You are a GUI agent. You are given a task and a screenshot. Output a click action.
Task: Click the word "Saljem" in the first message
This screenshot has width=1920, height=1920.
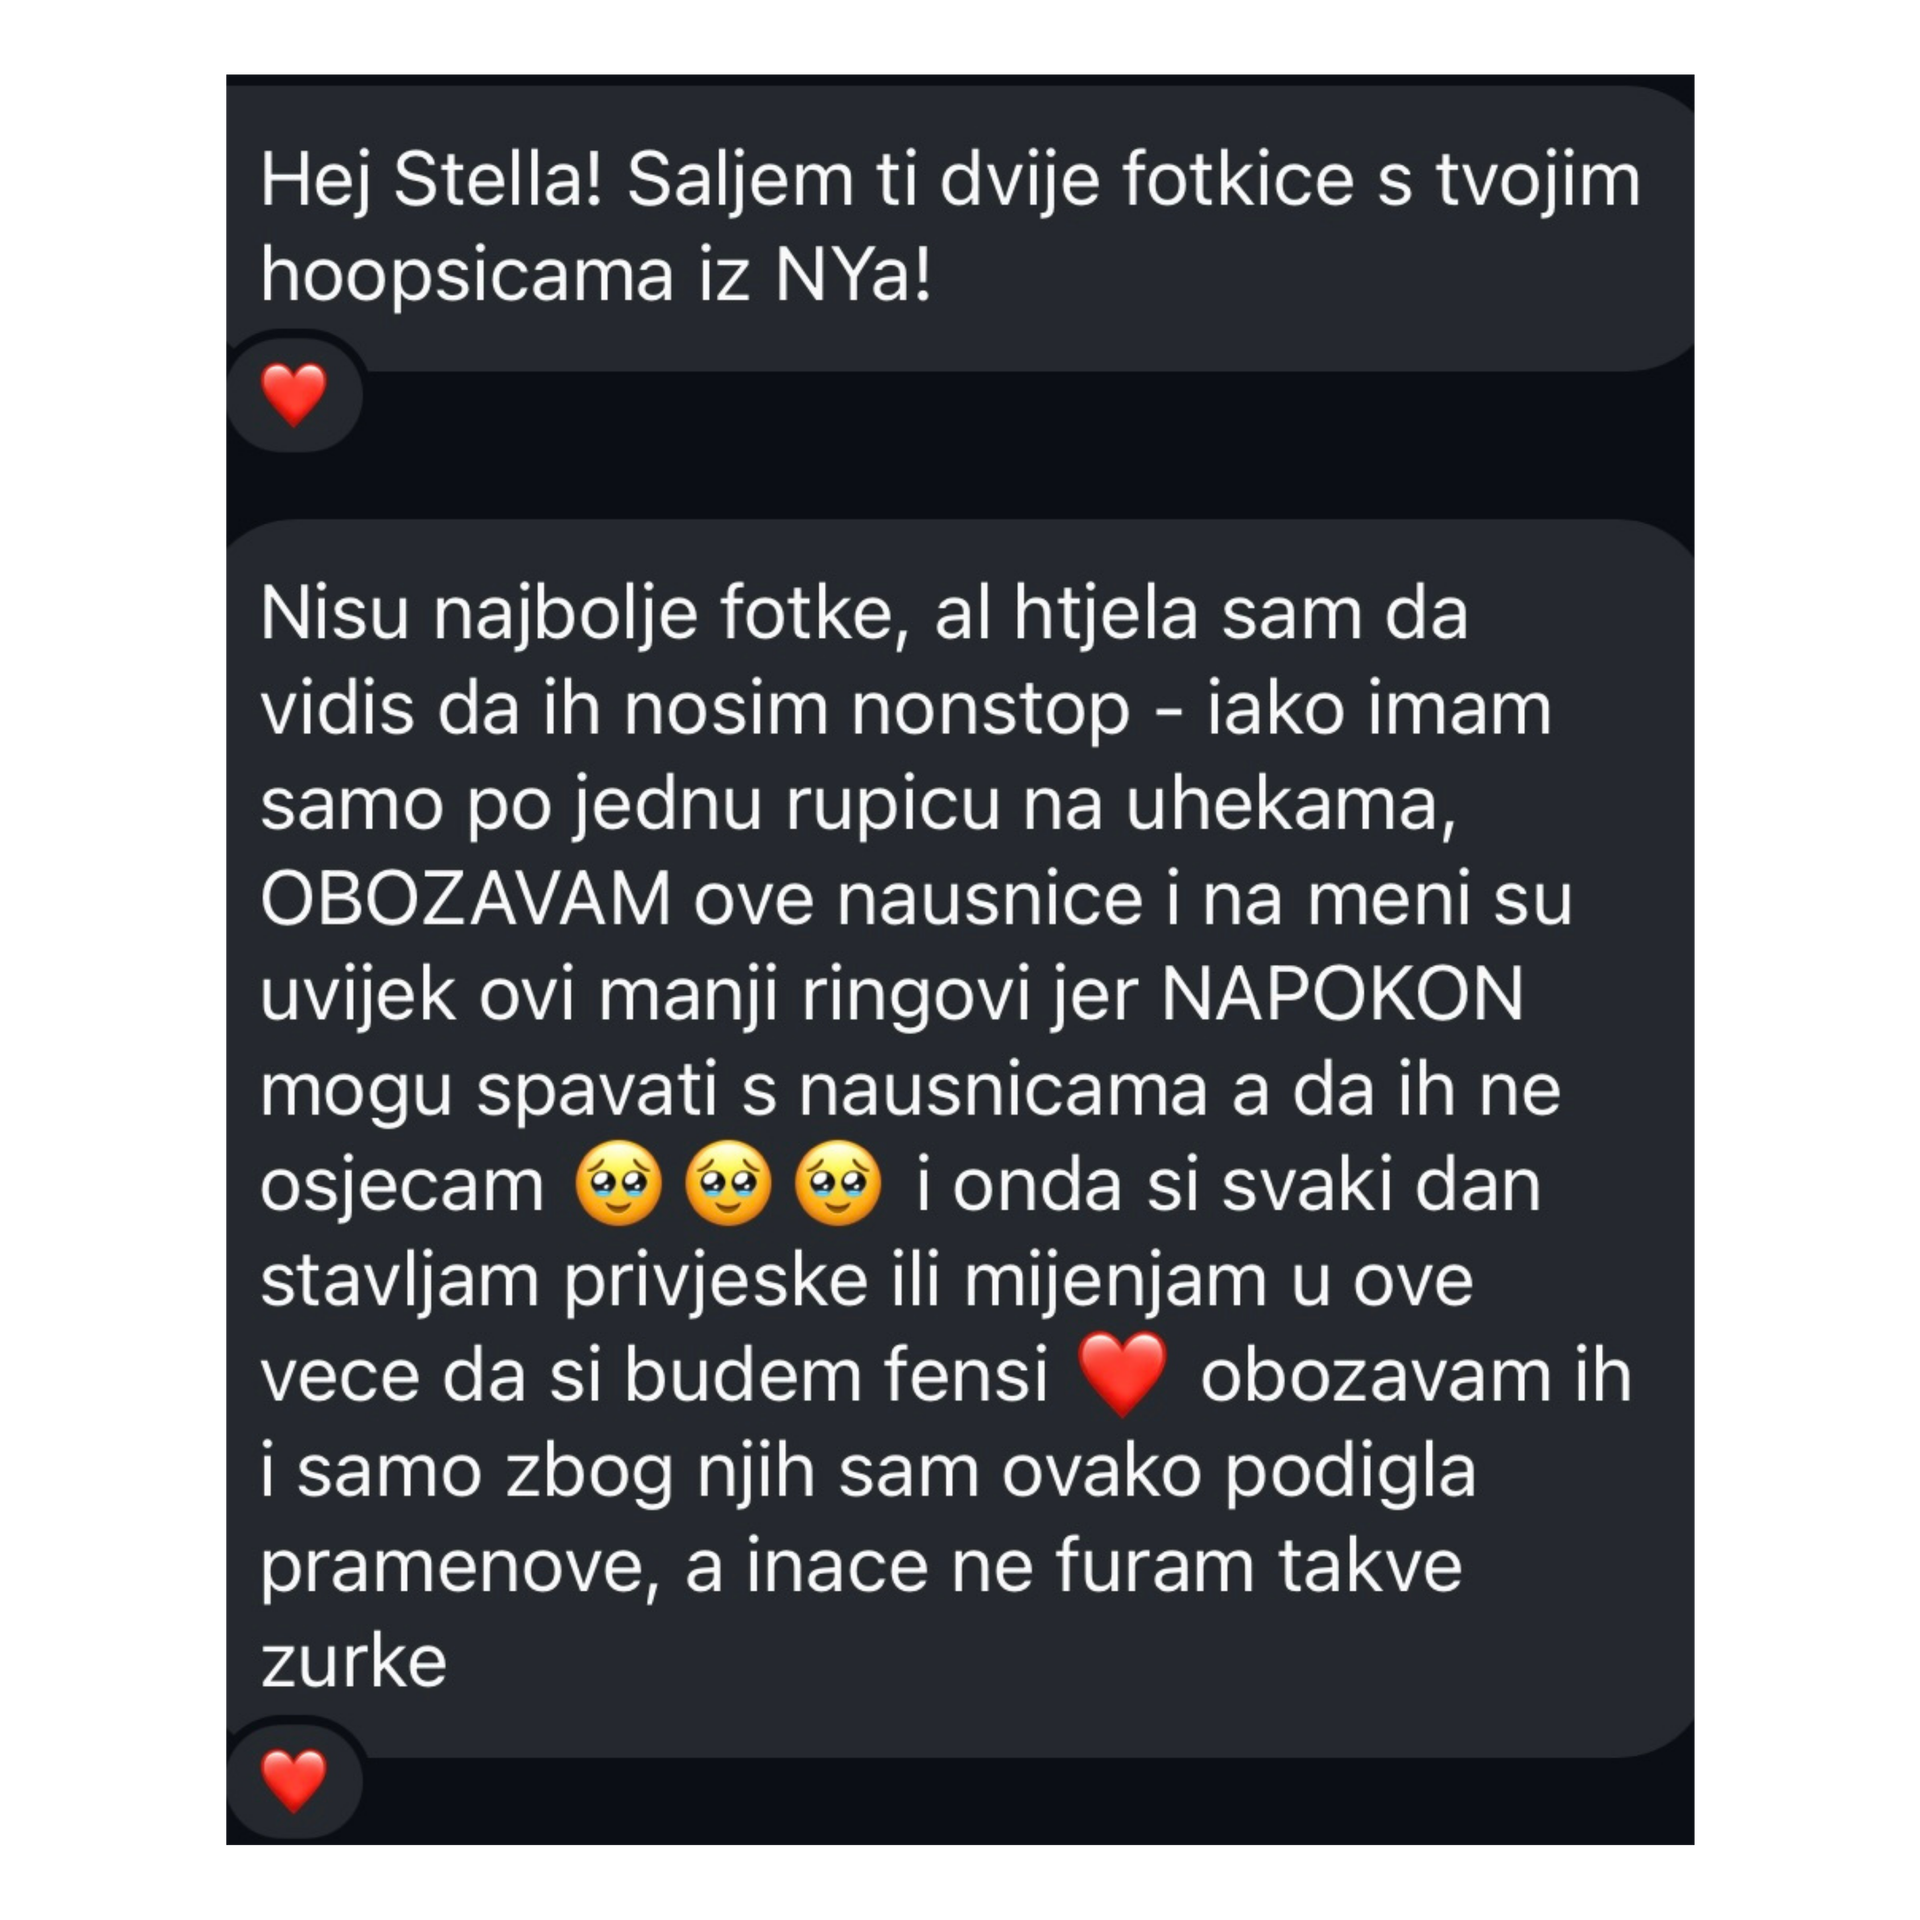click(739, 182)
